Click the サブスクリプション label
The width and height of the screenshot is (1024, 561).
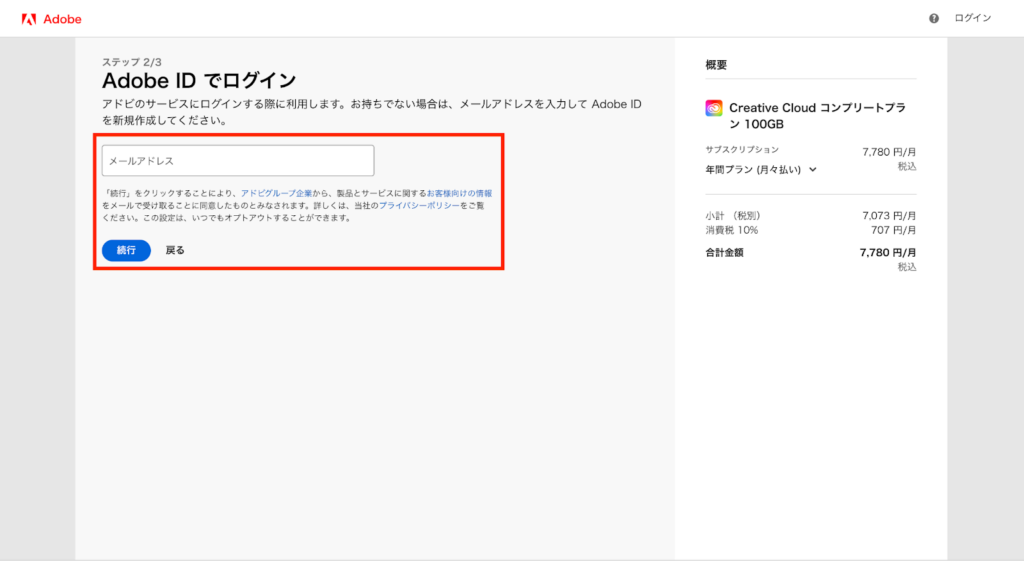[742, 150]
